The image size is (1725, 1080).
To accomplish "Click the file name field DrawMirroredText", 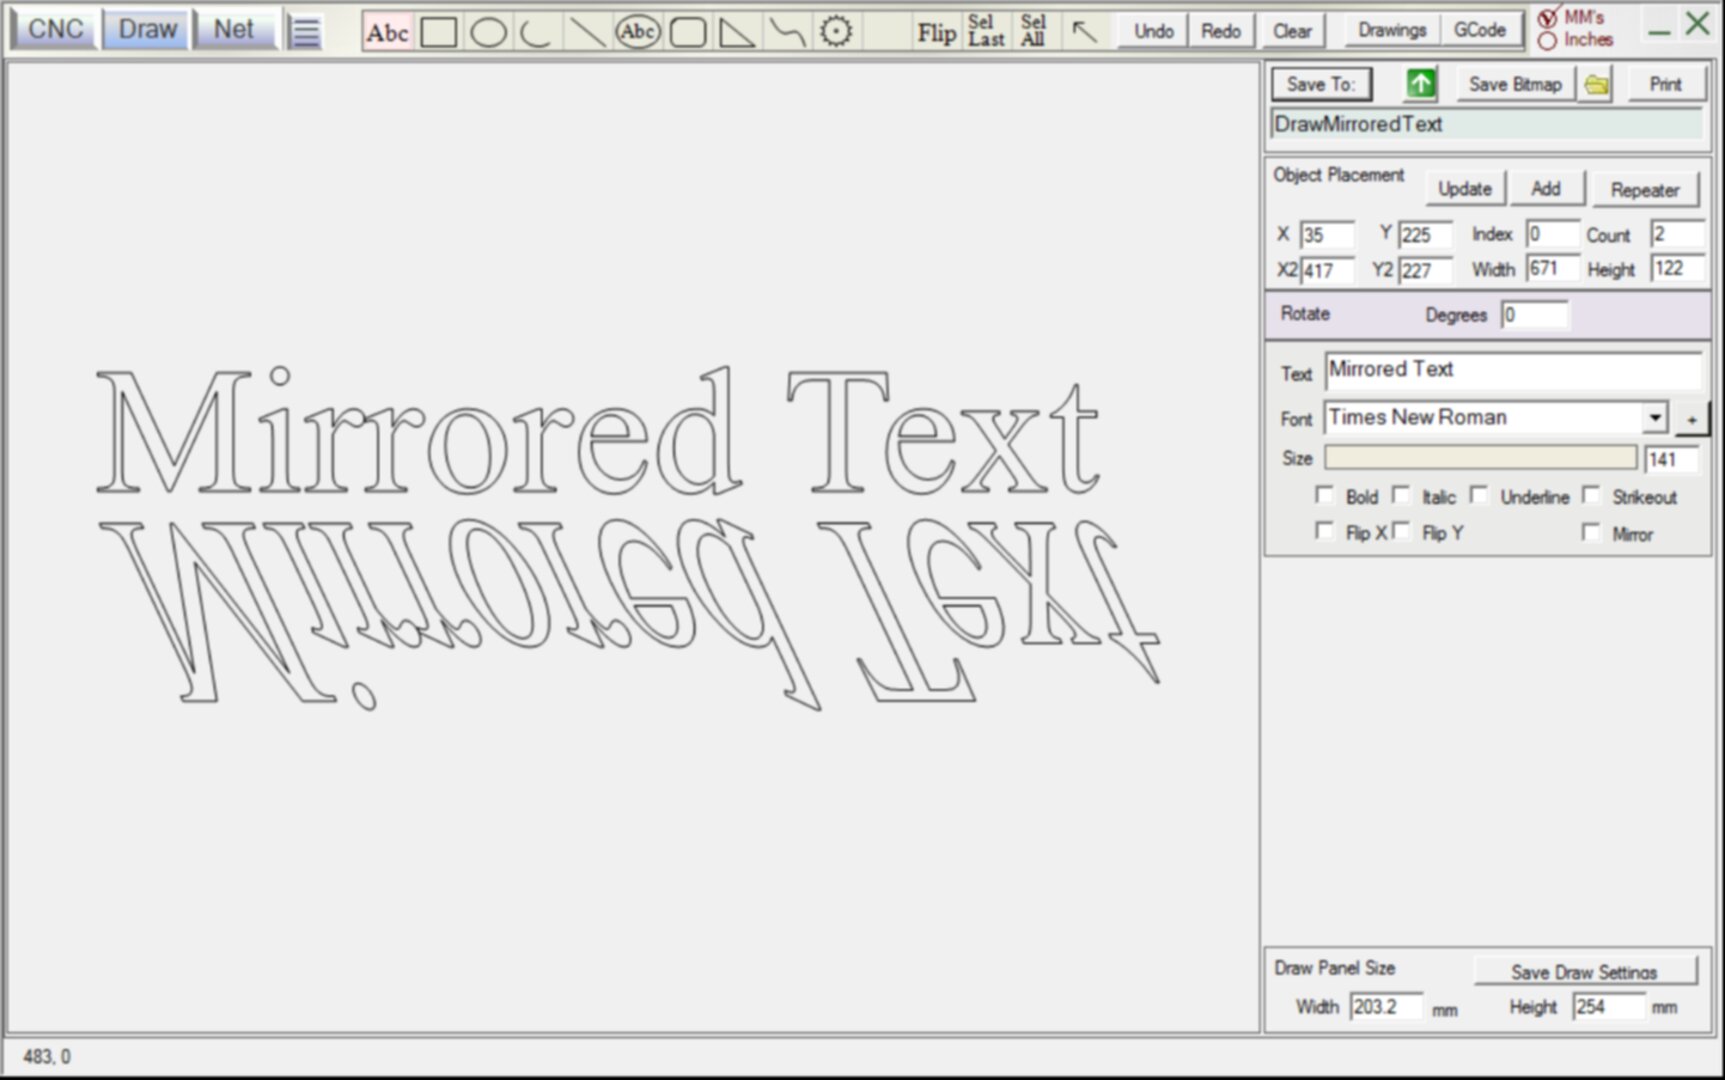I will (1487, 125).
